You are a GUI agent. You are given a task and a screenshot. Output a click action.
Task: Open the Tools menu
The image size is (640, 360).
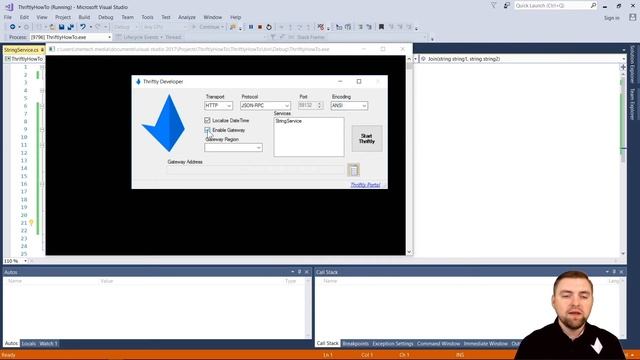click(x=147, y=17)
